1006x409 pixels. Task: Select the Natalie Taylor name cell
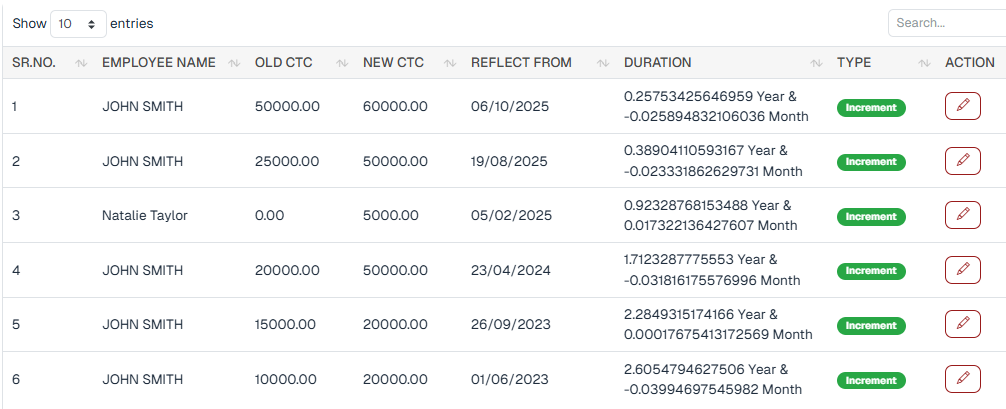point(145,215)
